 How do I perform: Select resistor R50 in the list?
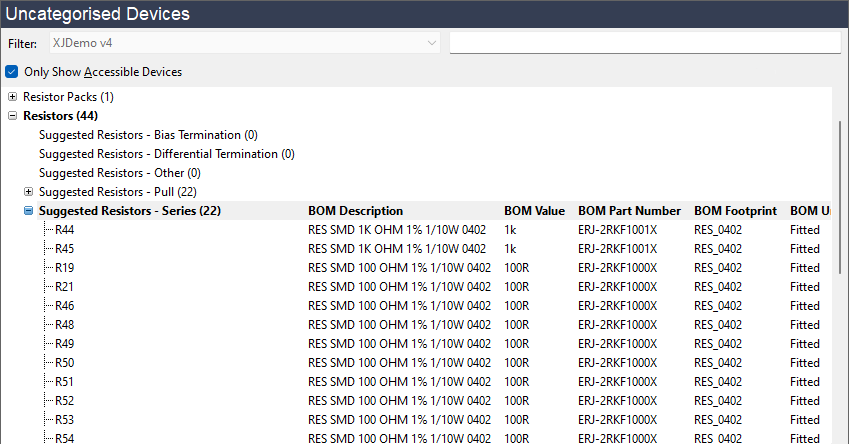click(65, 363)
